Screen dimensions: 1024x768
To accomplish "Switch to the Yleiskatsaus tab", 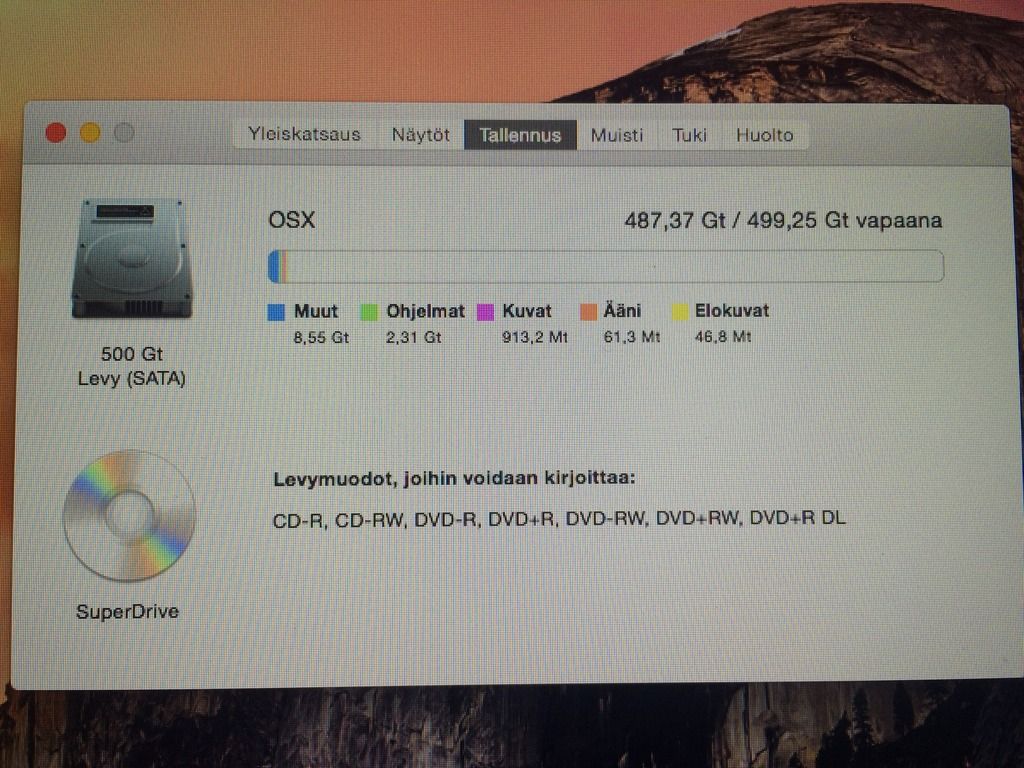I will [304, 135].
